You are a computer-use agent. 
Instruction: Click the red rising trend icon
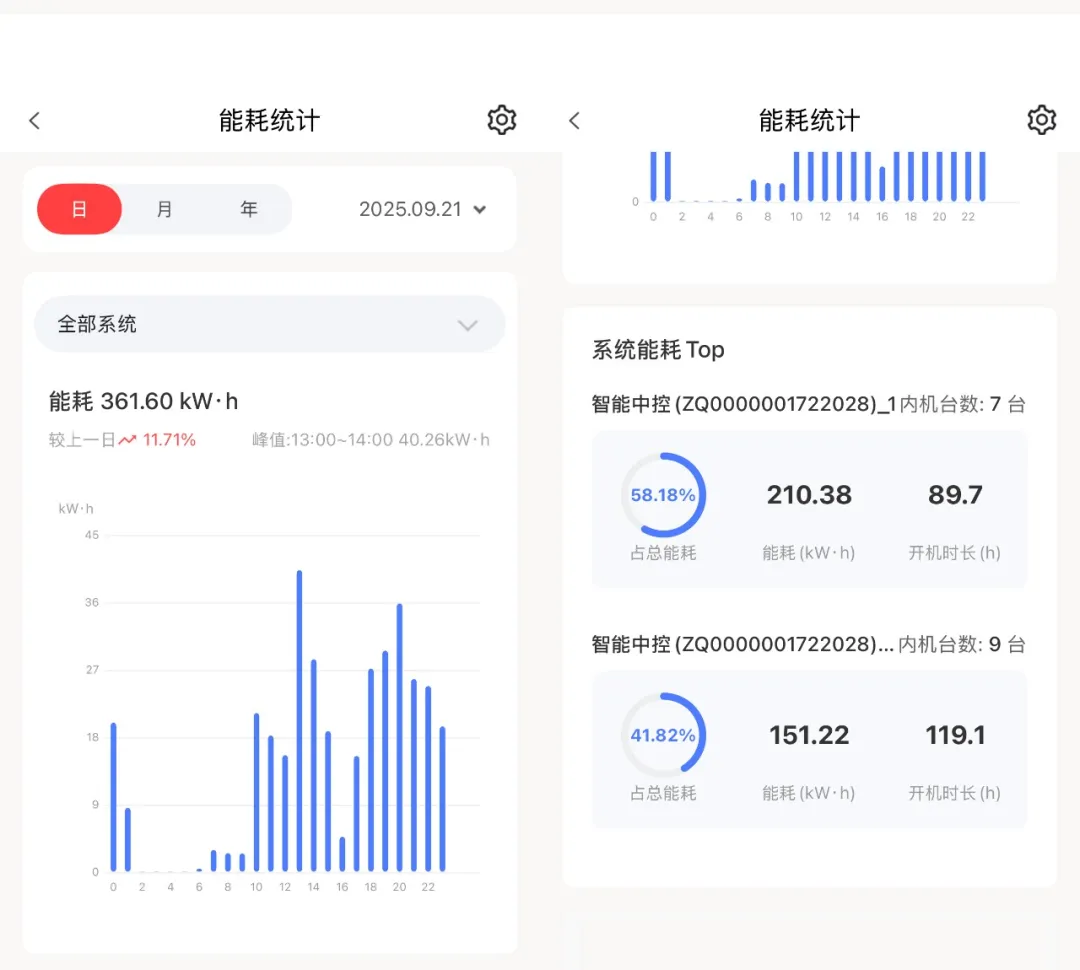point(127,440)
